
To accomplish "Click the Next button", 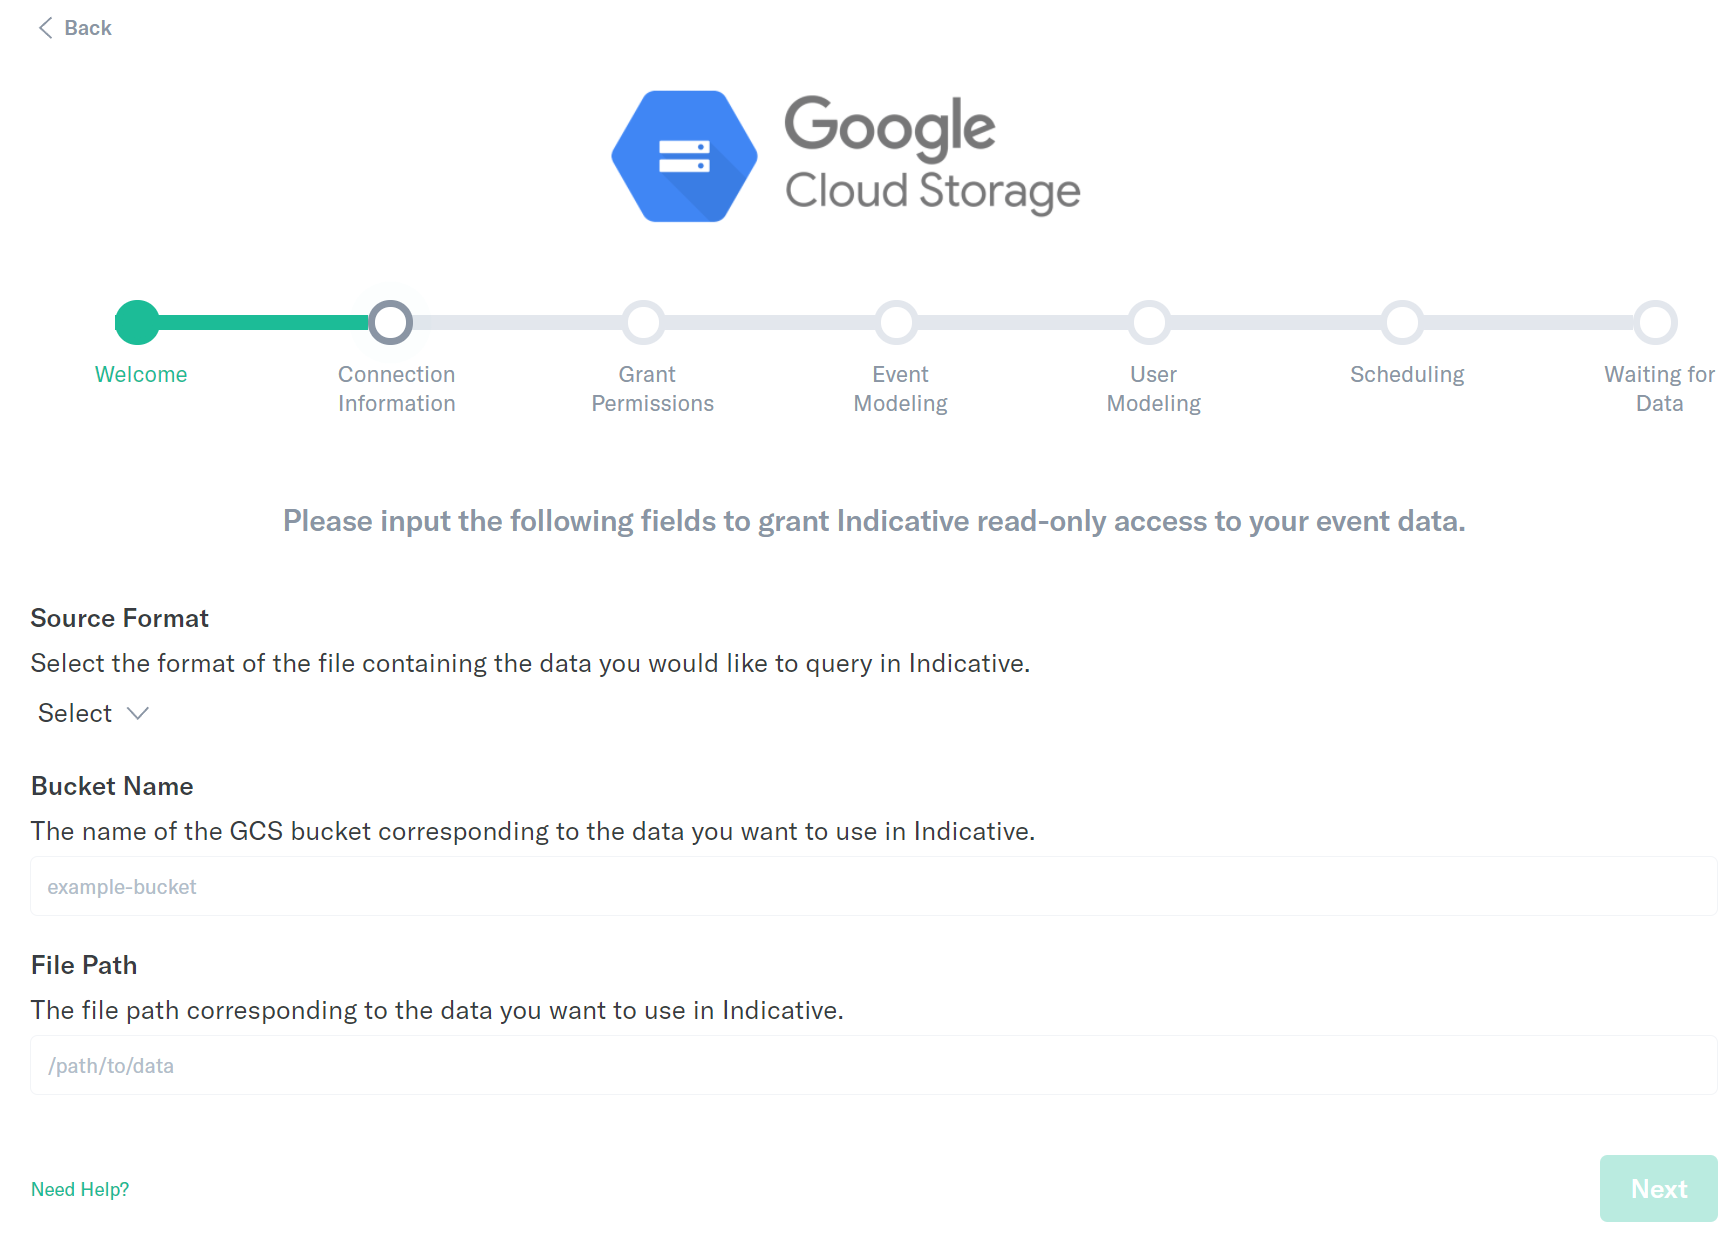I will pyautogui.click(x=1659, y=1188).
